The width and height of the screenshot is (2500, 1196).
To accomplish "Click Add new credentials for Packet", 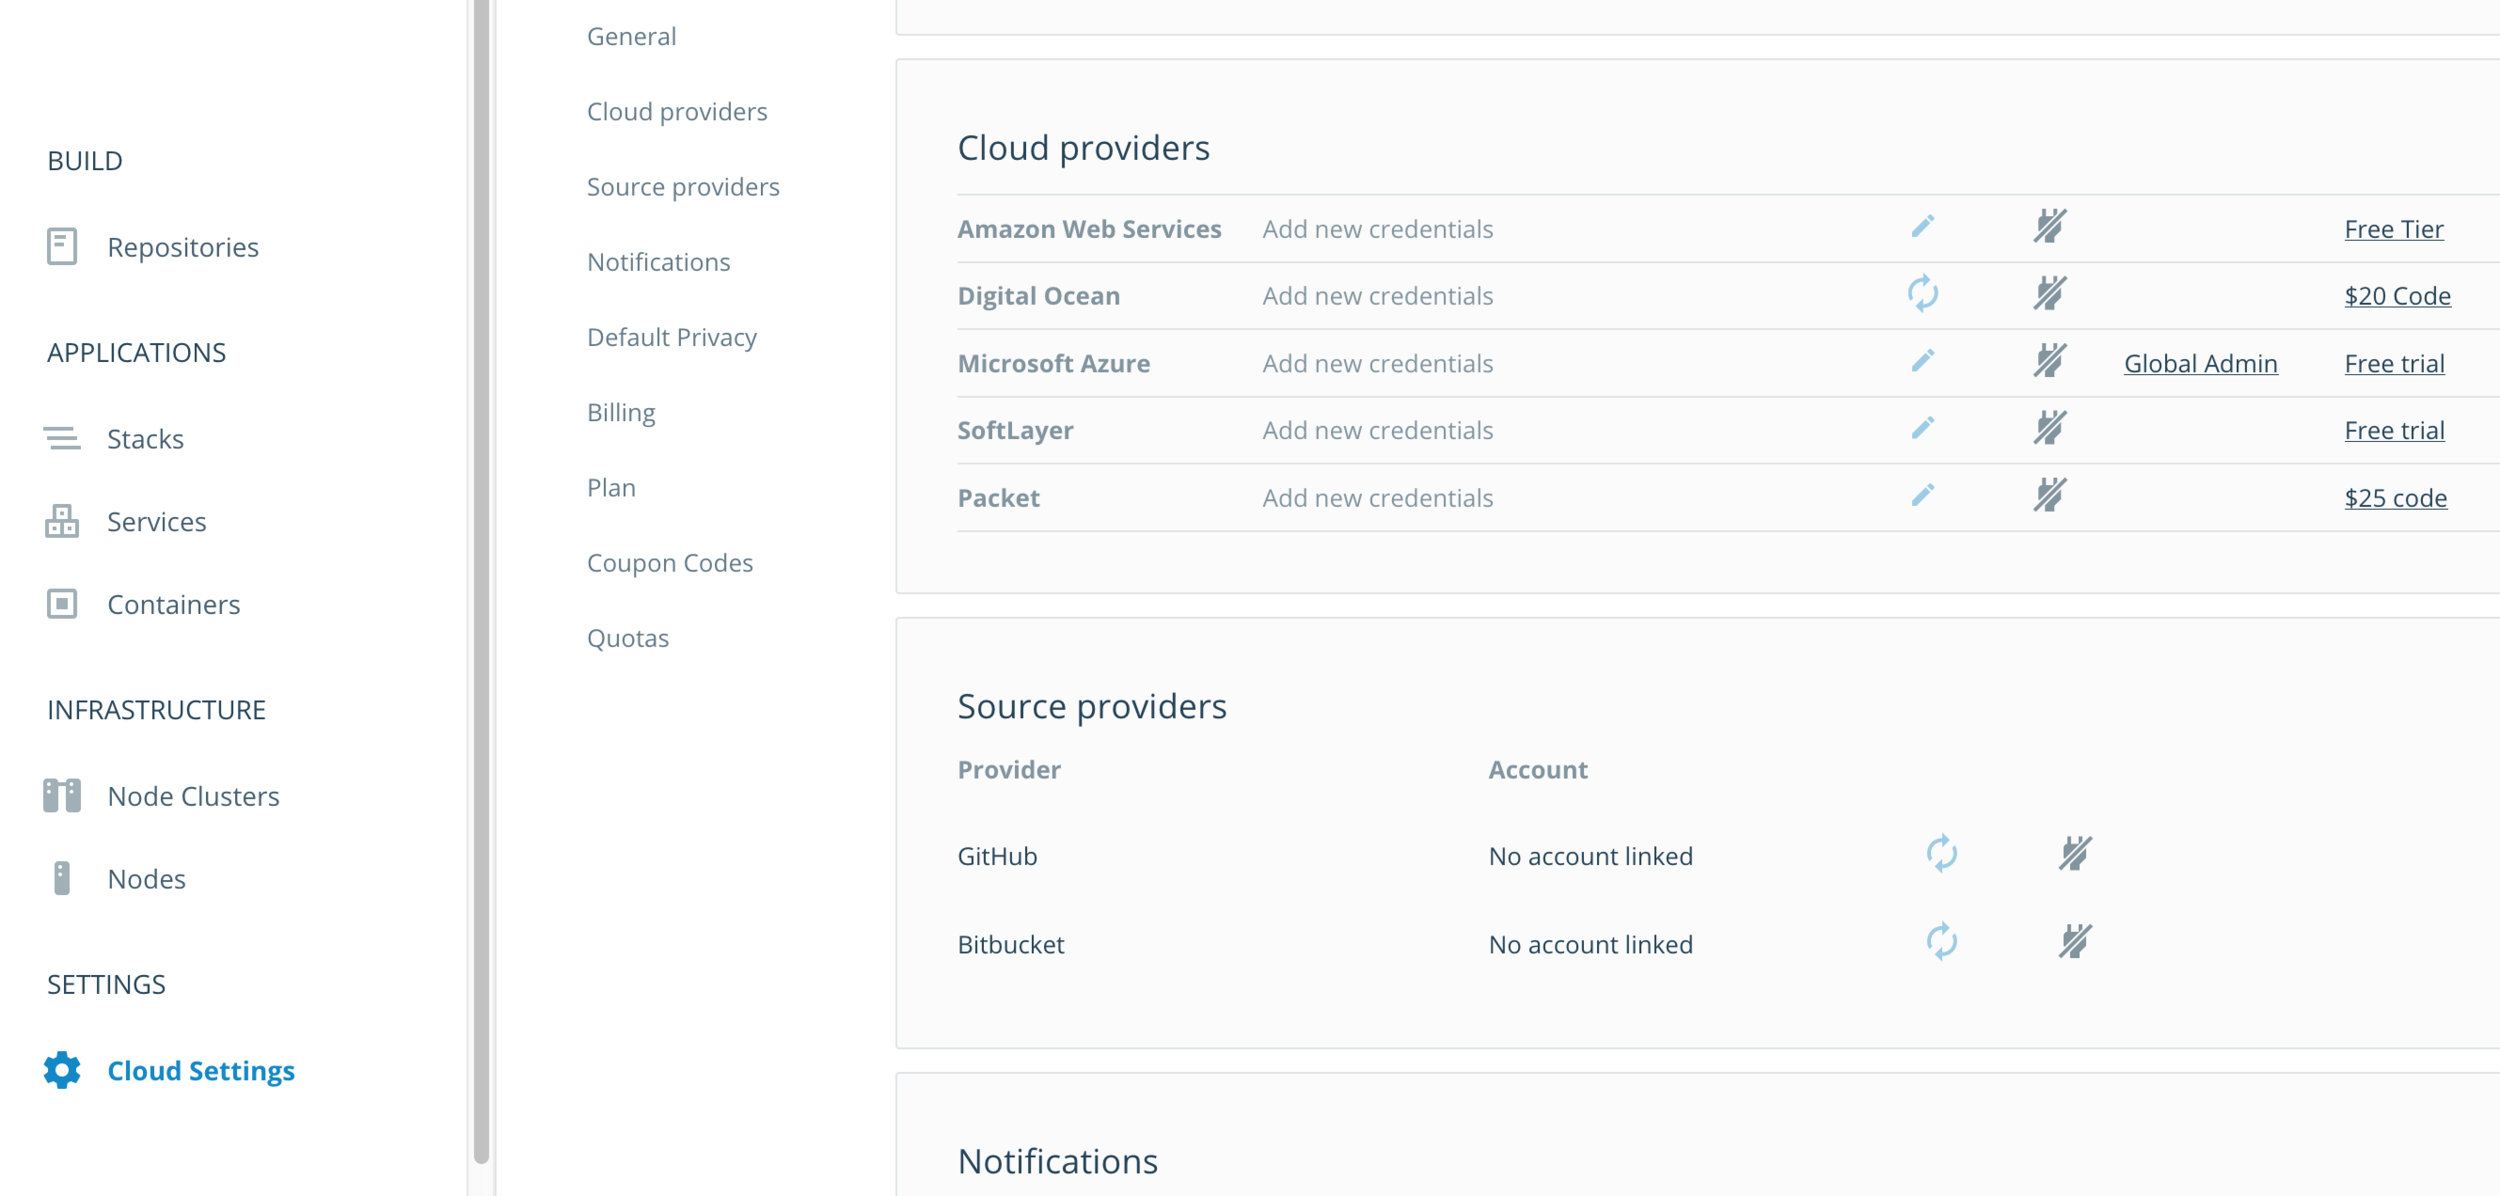I will [1377, 498].
